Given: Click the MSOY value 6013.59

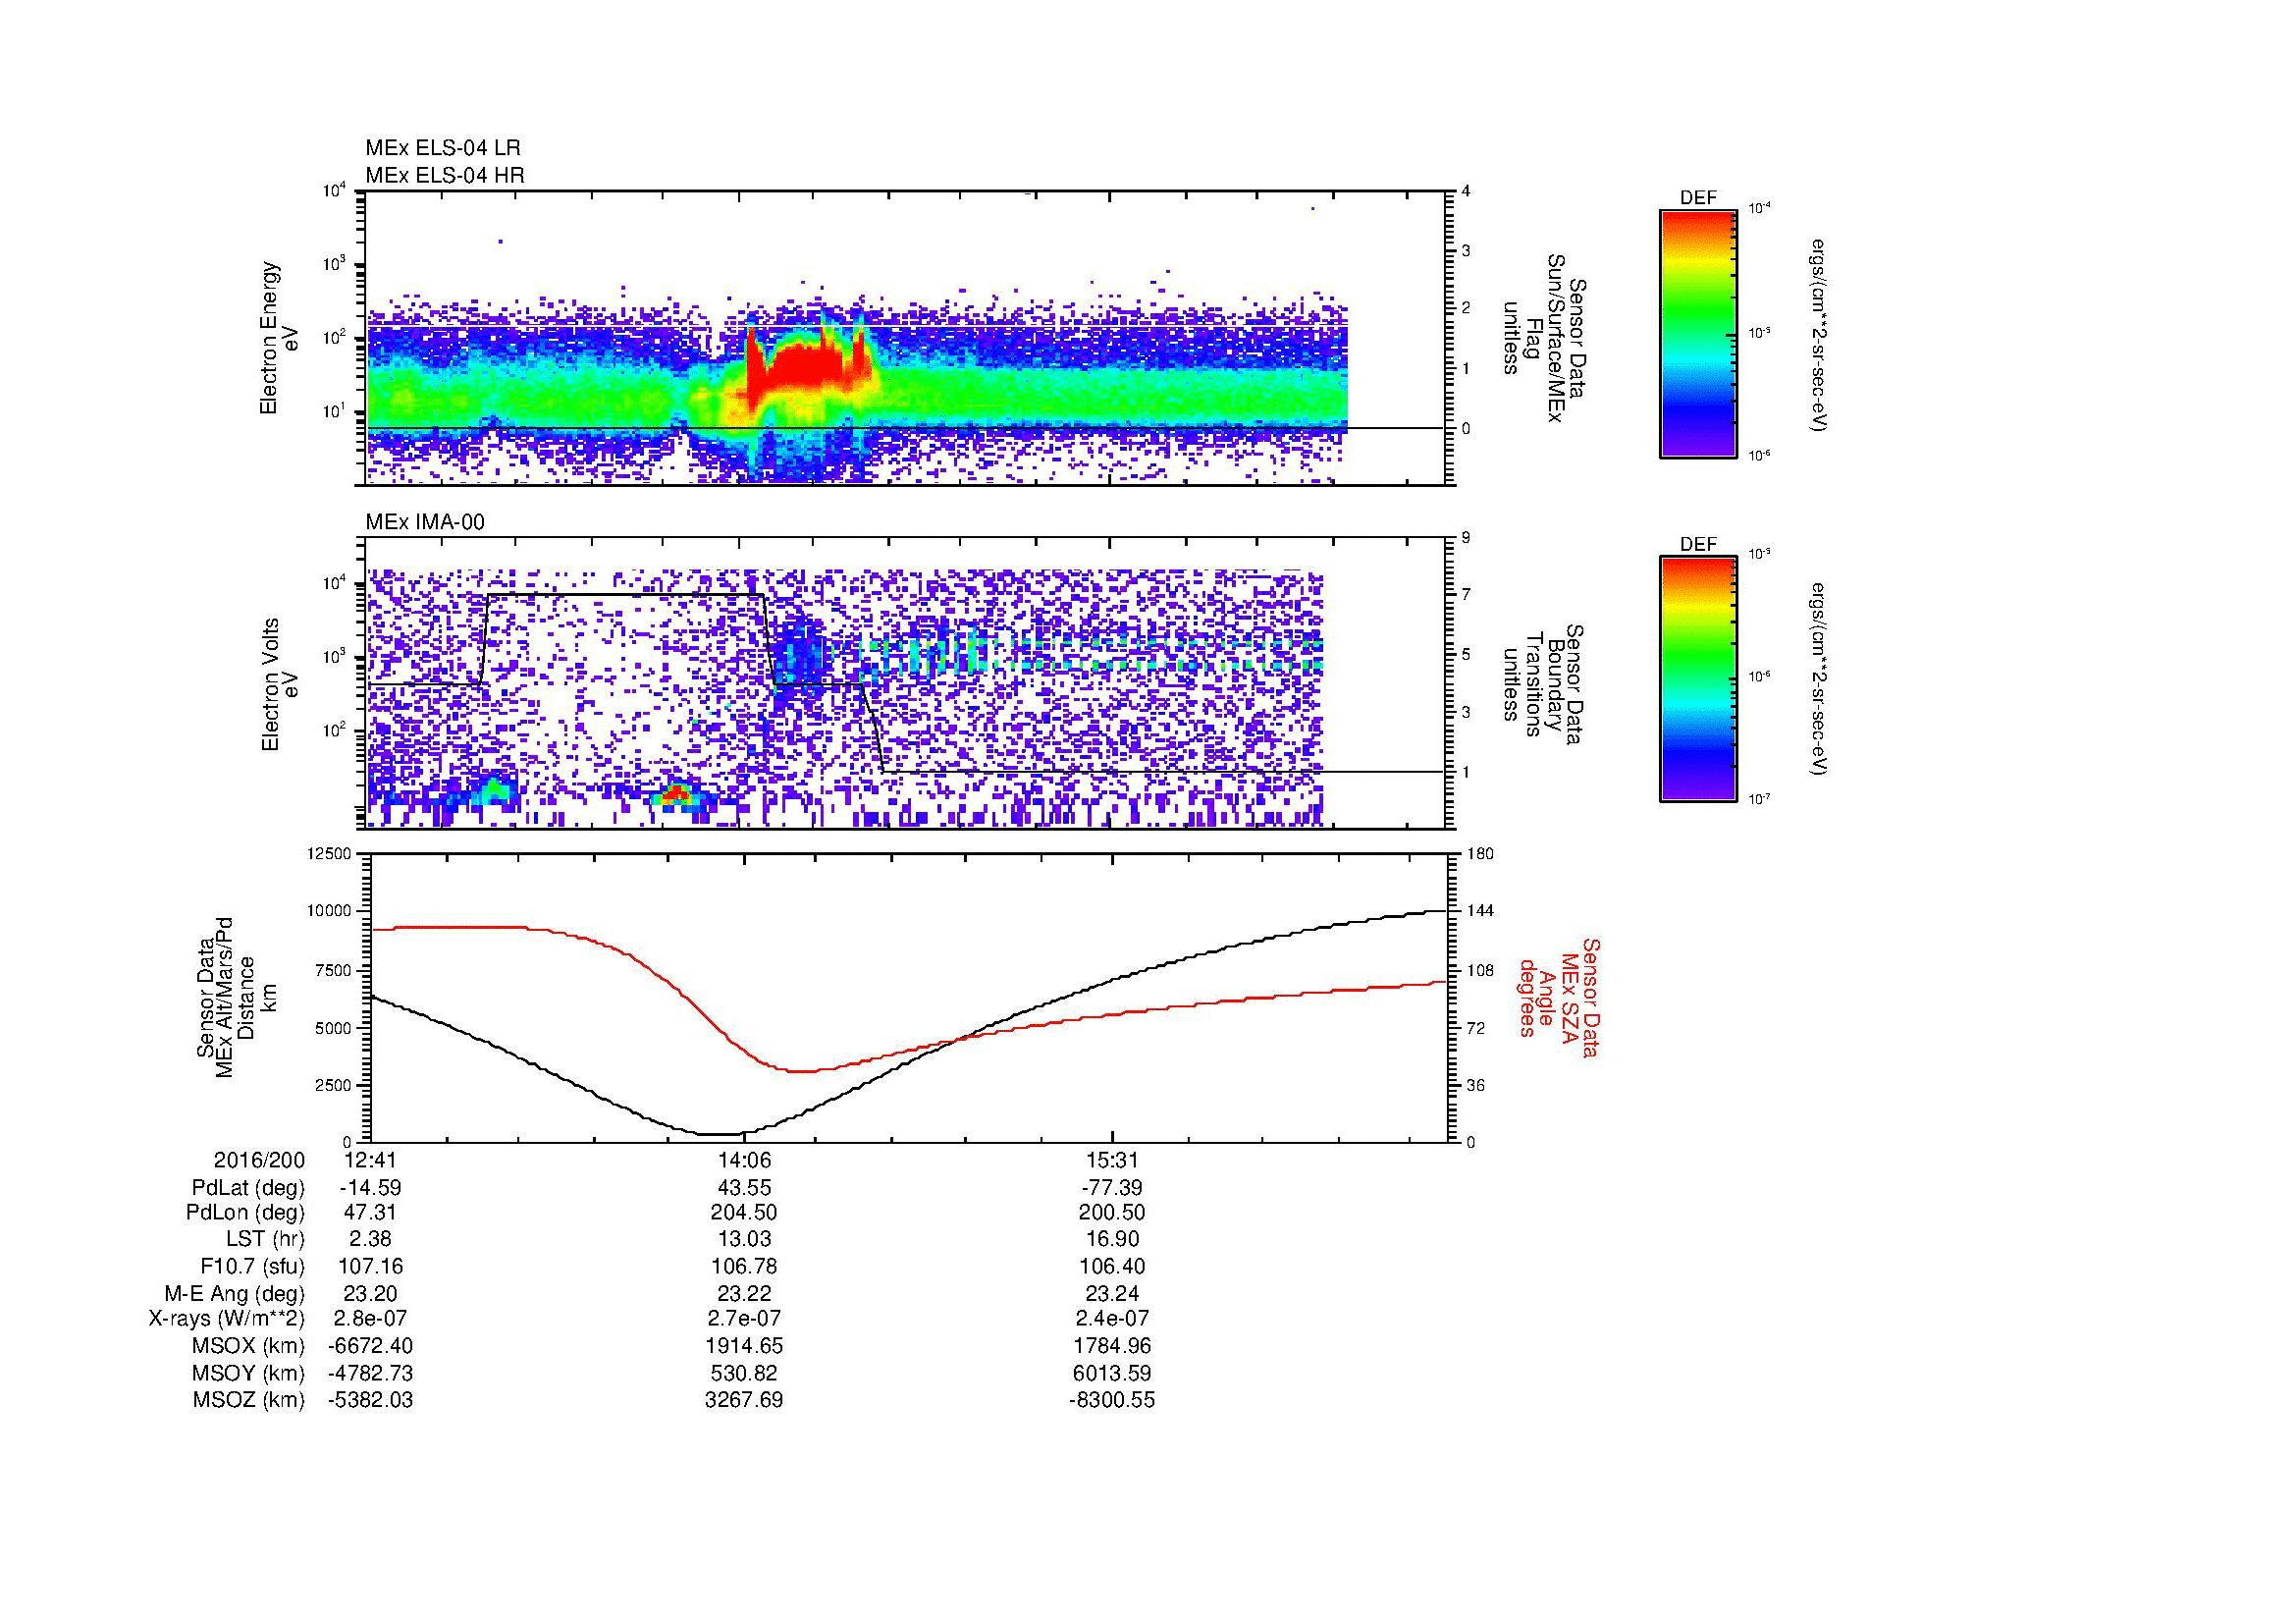Looking at the screenshot, I should [1112, 1373].
